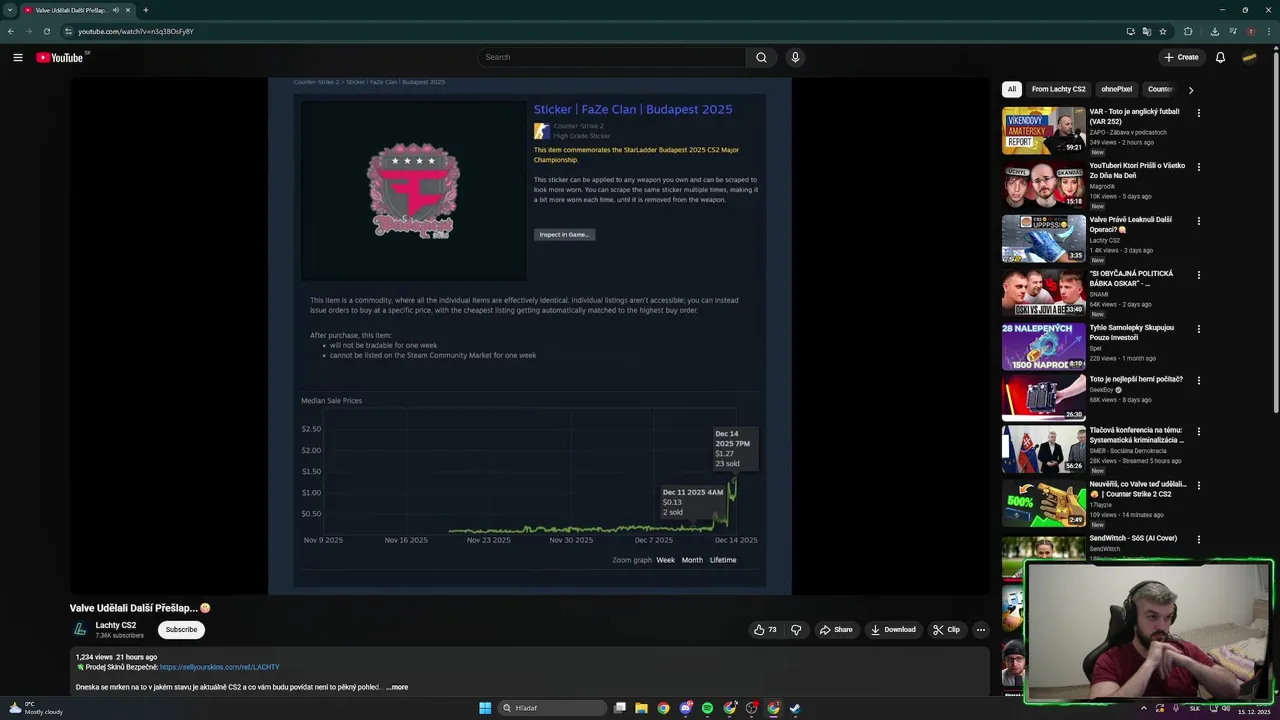Open the VAR 252 video thumbnail
1280x720 pixels.
point(1044,130)
